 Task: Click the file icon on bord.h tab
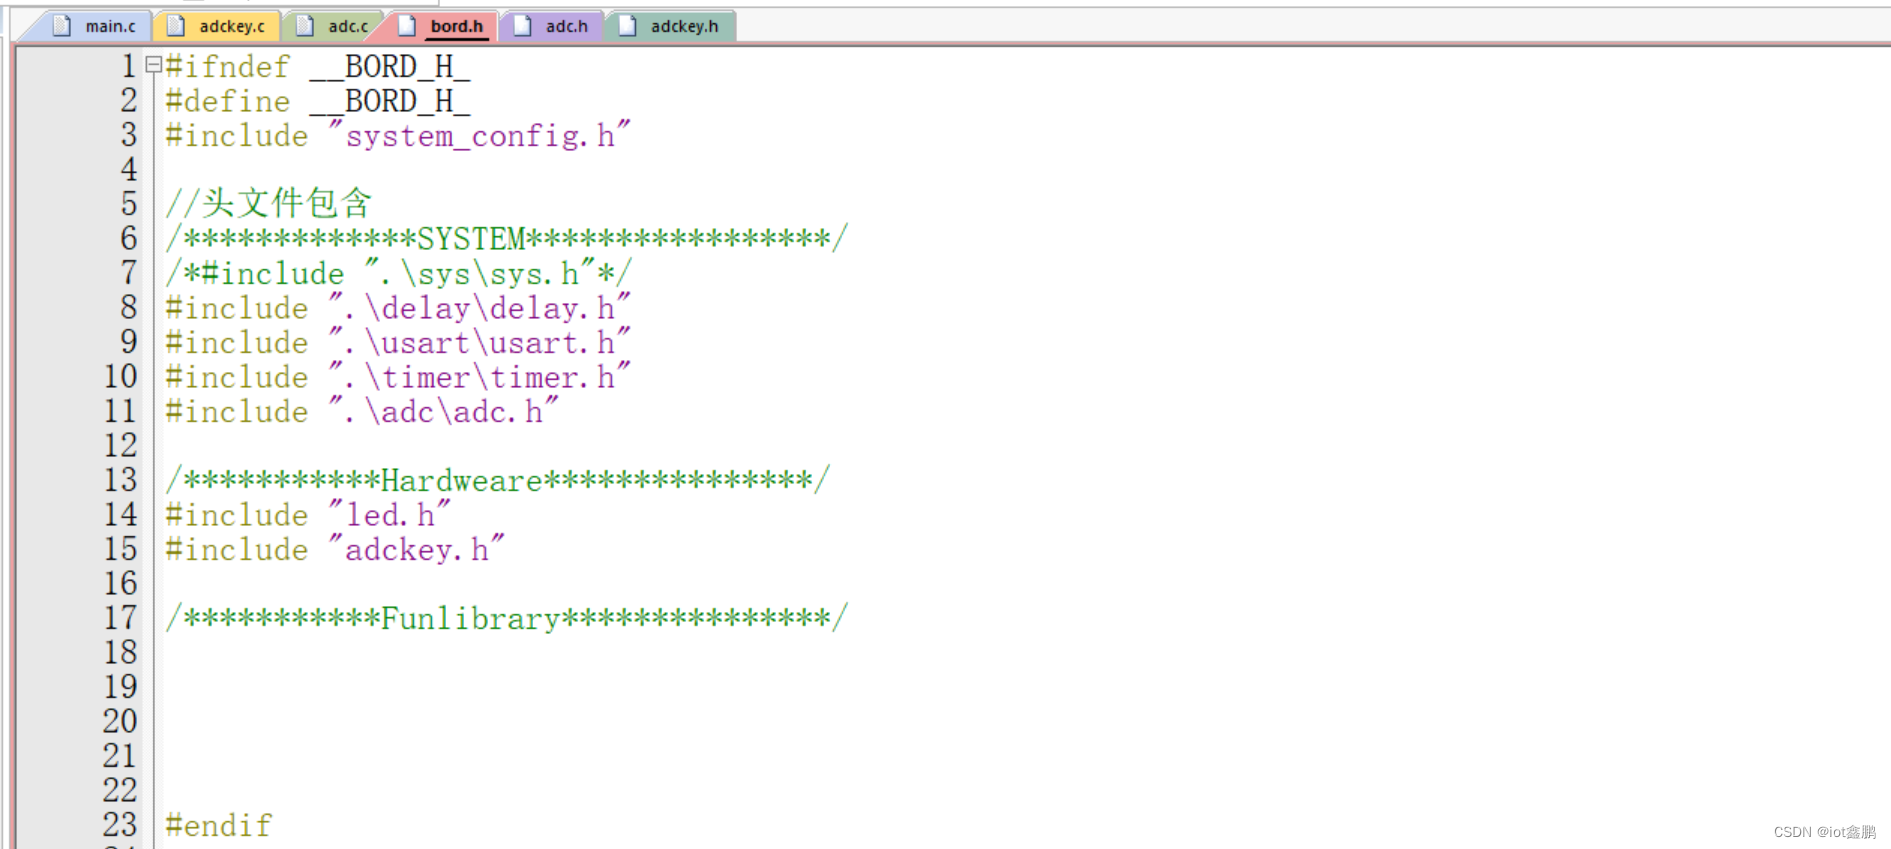coord(407,26)
